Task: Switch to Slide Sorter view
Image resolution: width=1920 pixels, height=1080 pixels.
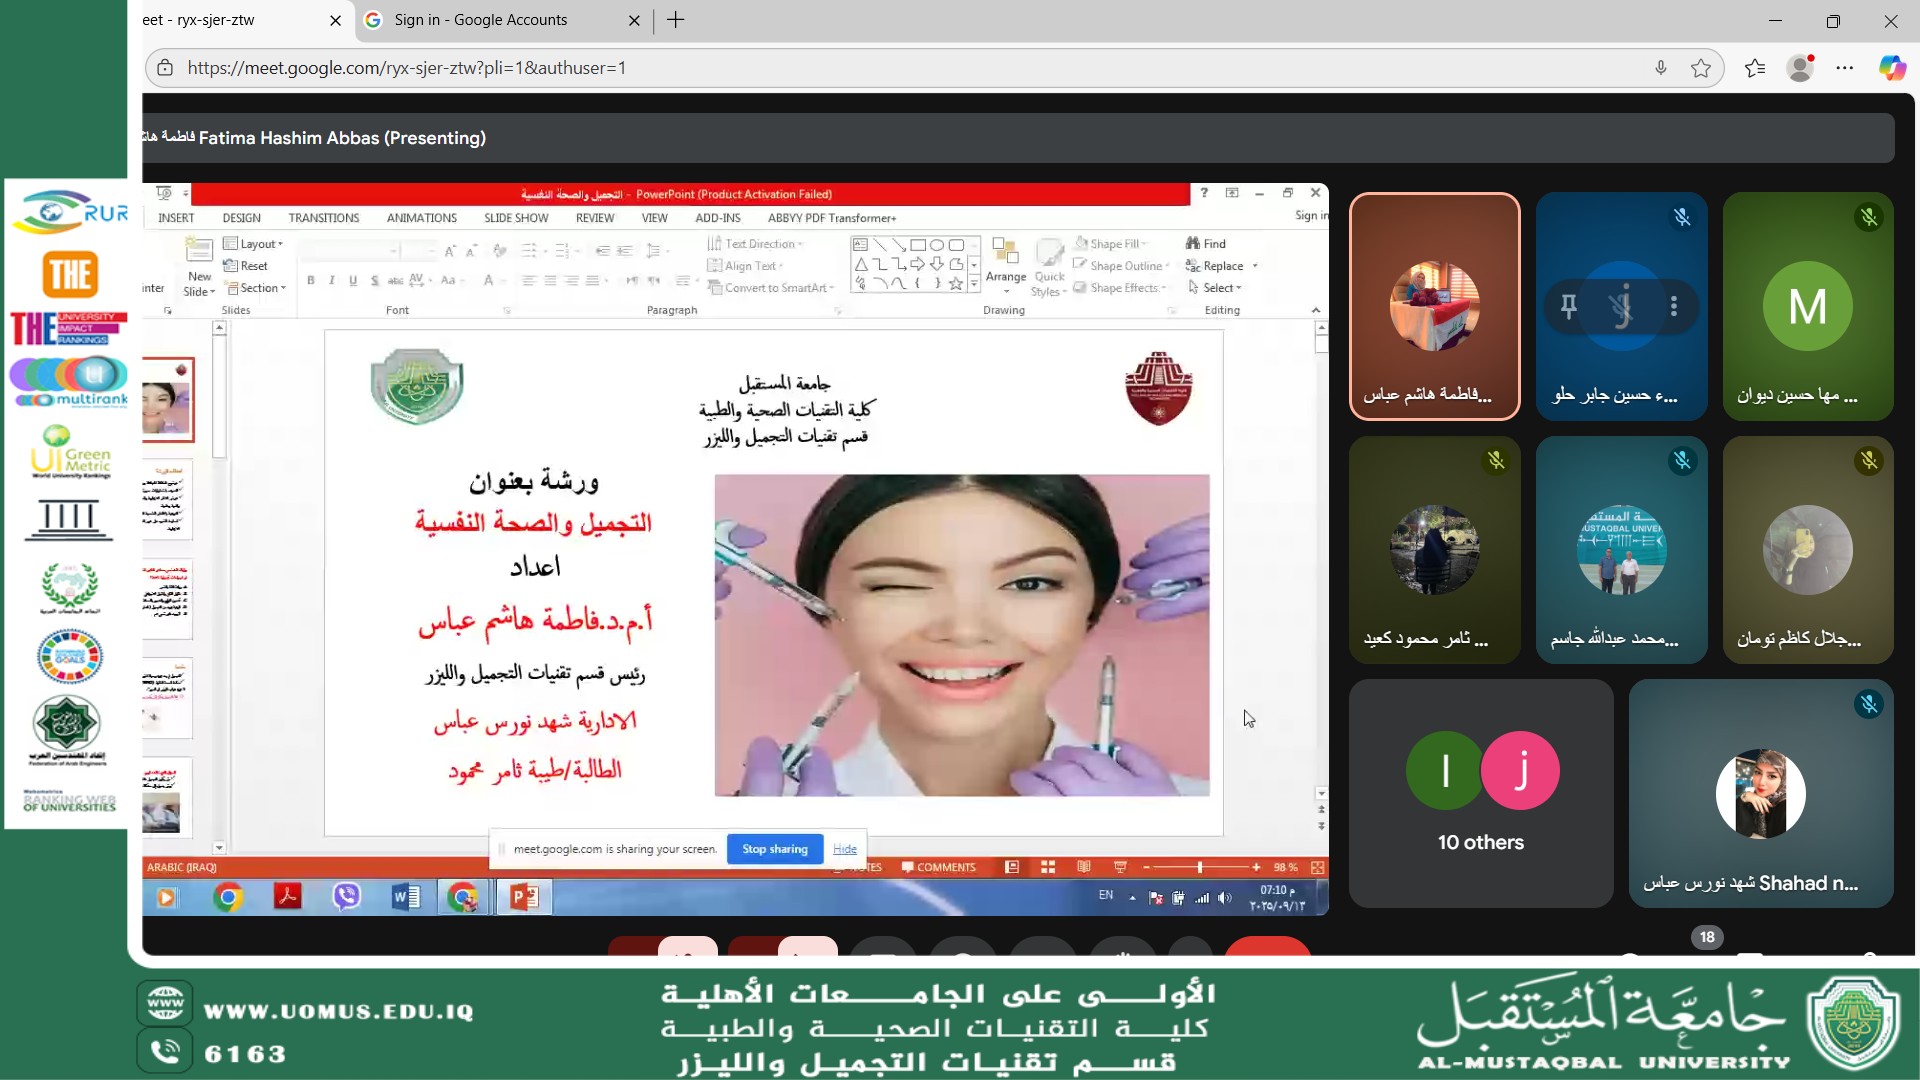Action: tap(1048, 867)
